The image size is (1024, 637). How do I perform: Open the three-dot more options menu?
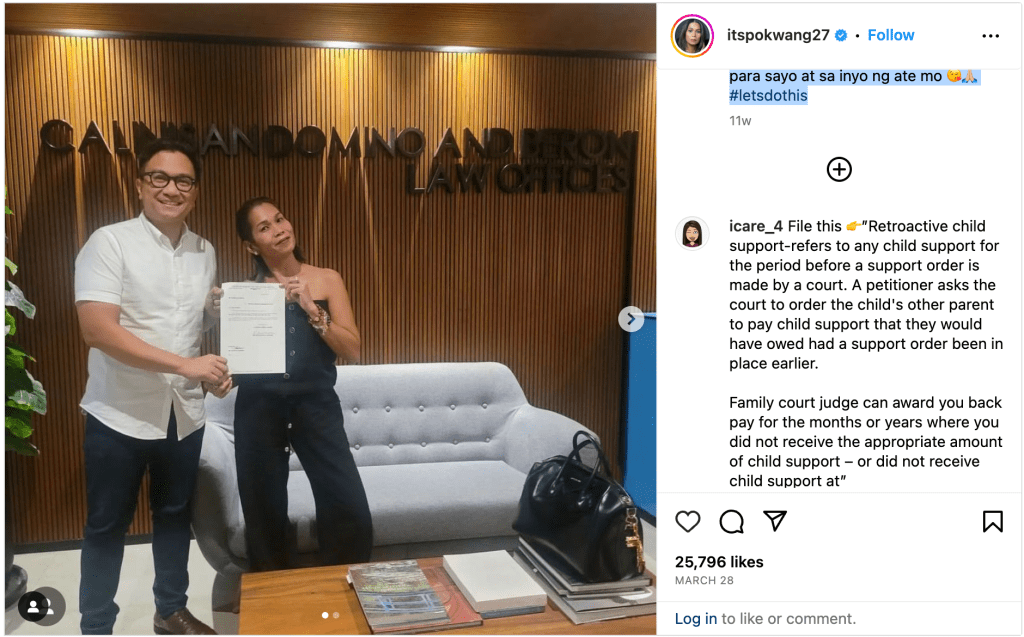(x=991, y=36)
